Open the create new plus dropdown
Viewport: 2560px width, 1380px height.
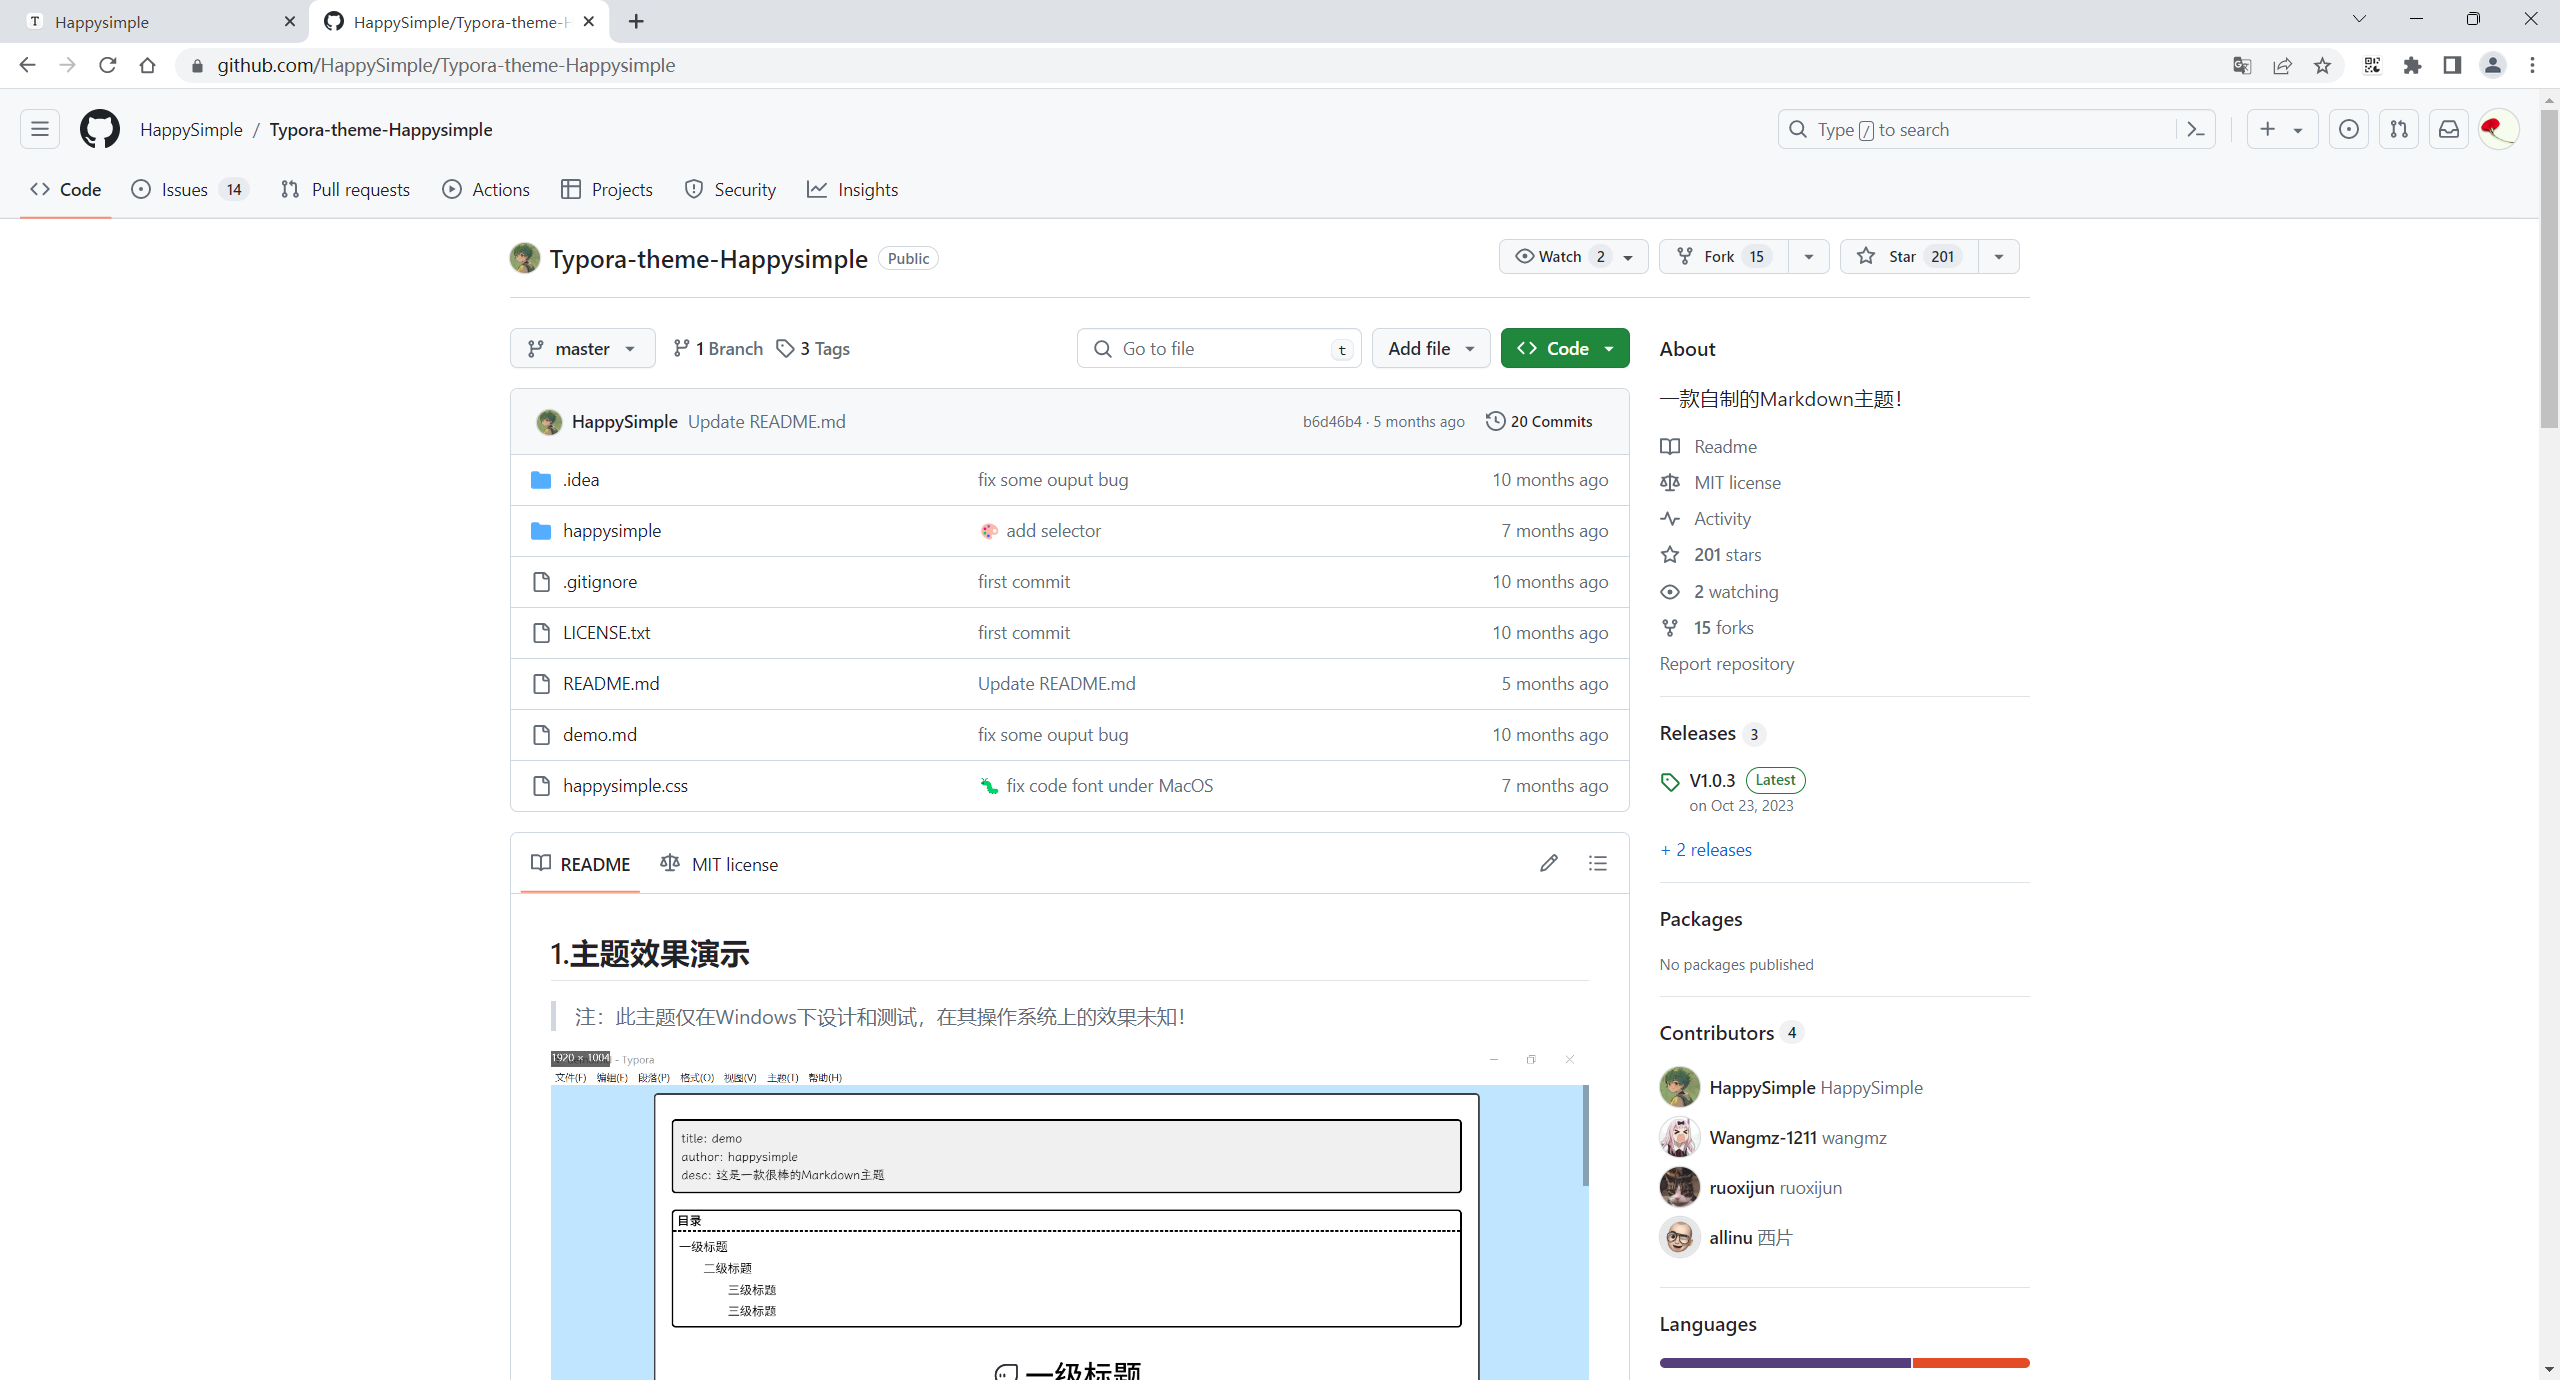coord(2282,129)
